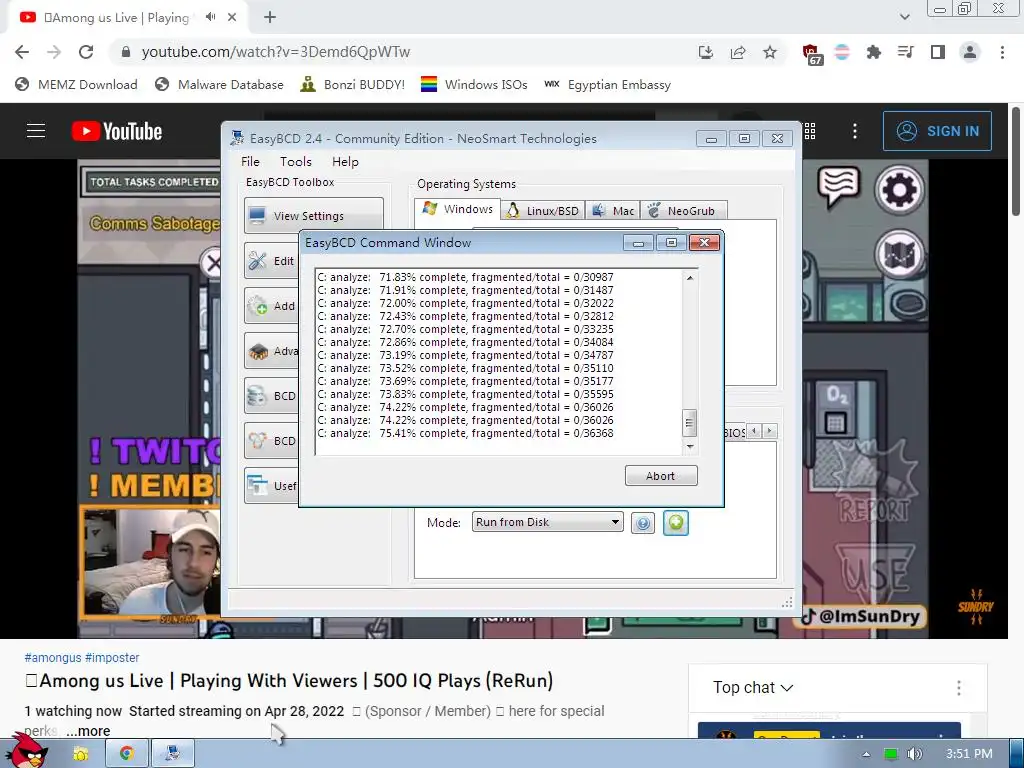Close the Among us Live tab
1024x768 pixels.
(x=232, y=17)
